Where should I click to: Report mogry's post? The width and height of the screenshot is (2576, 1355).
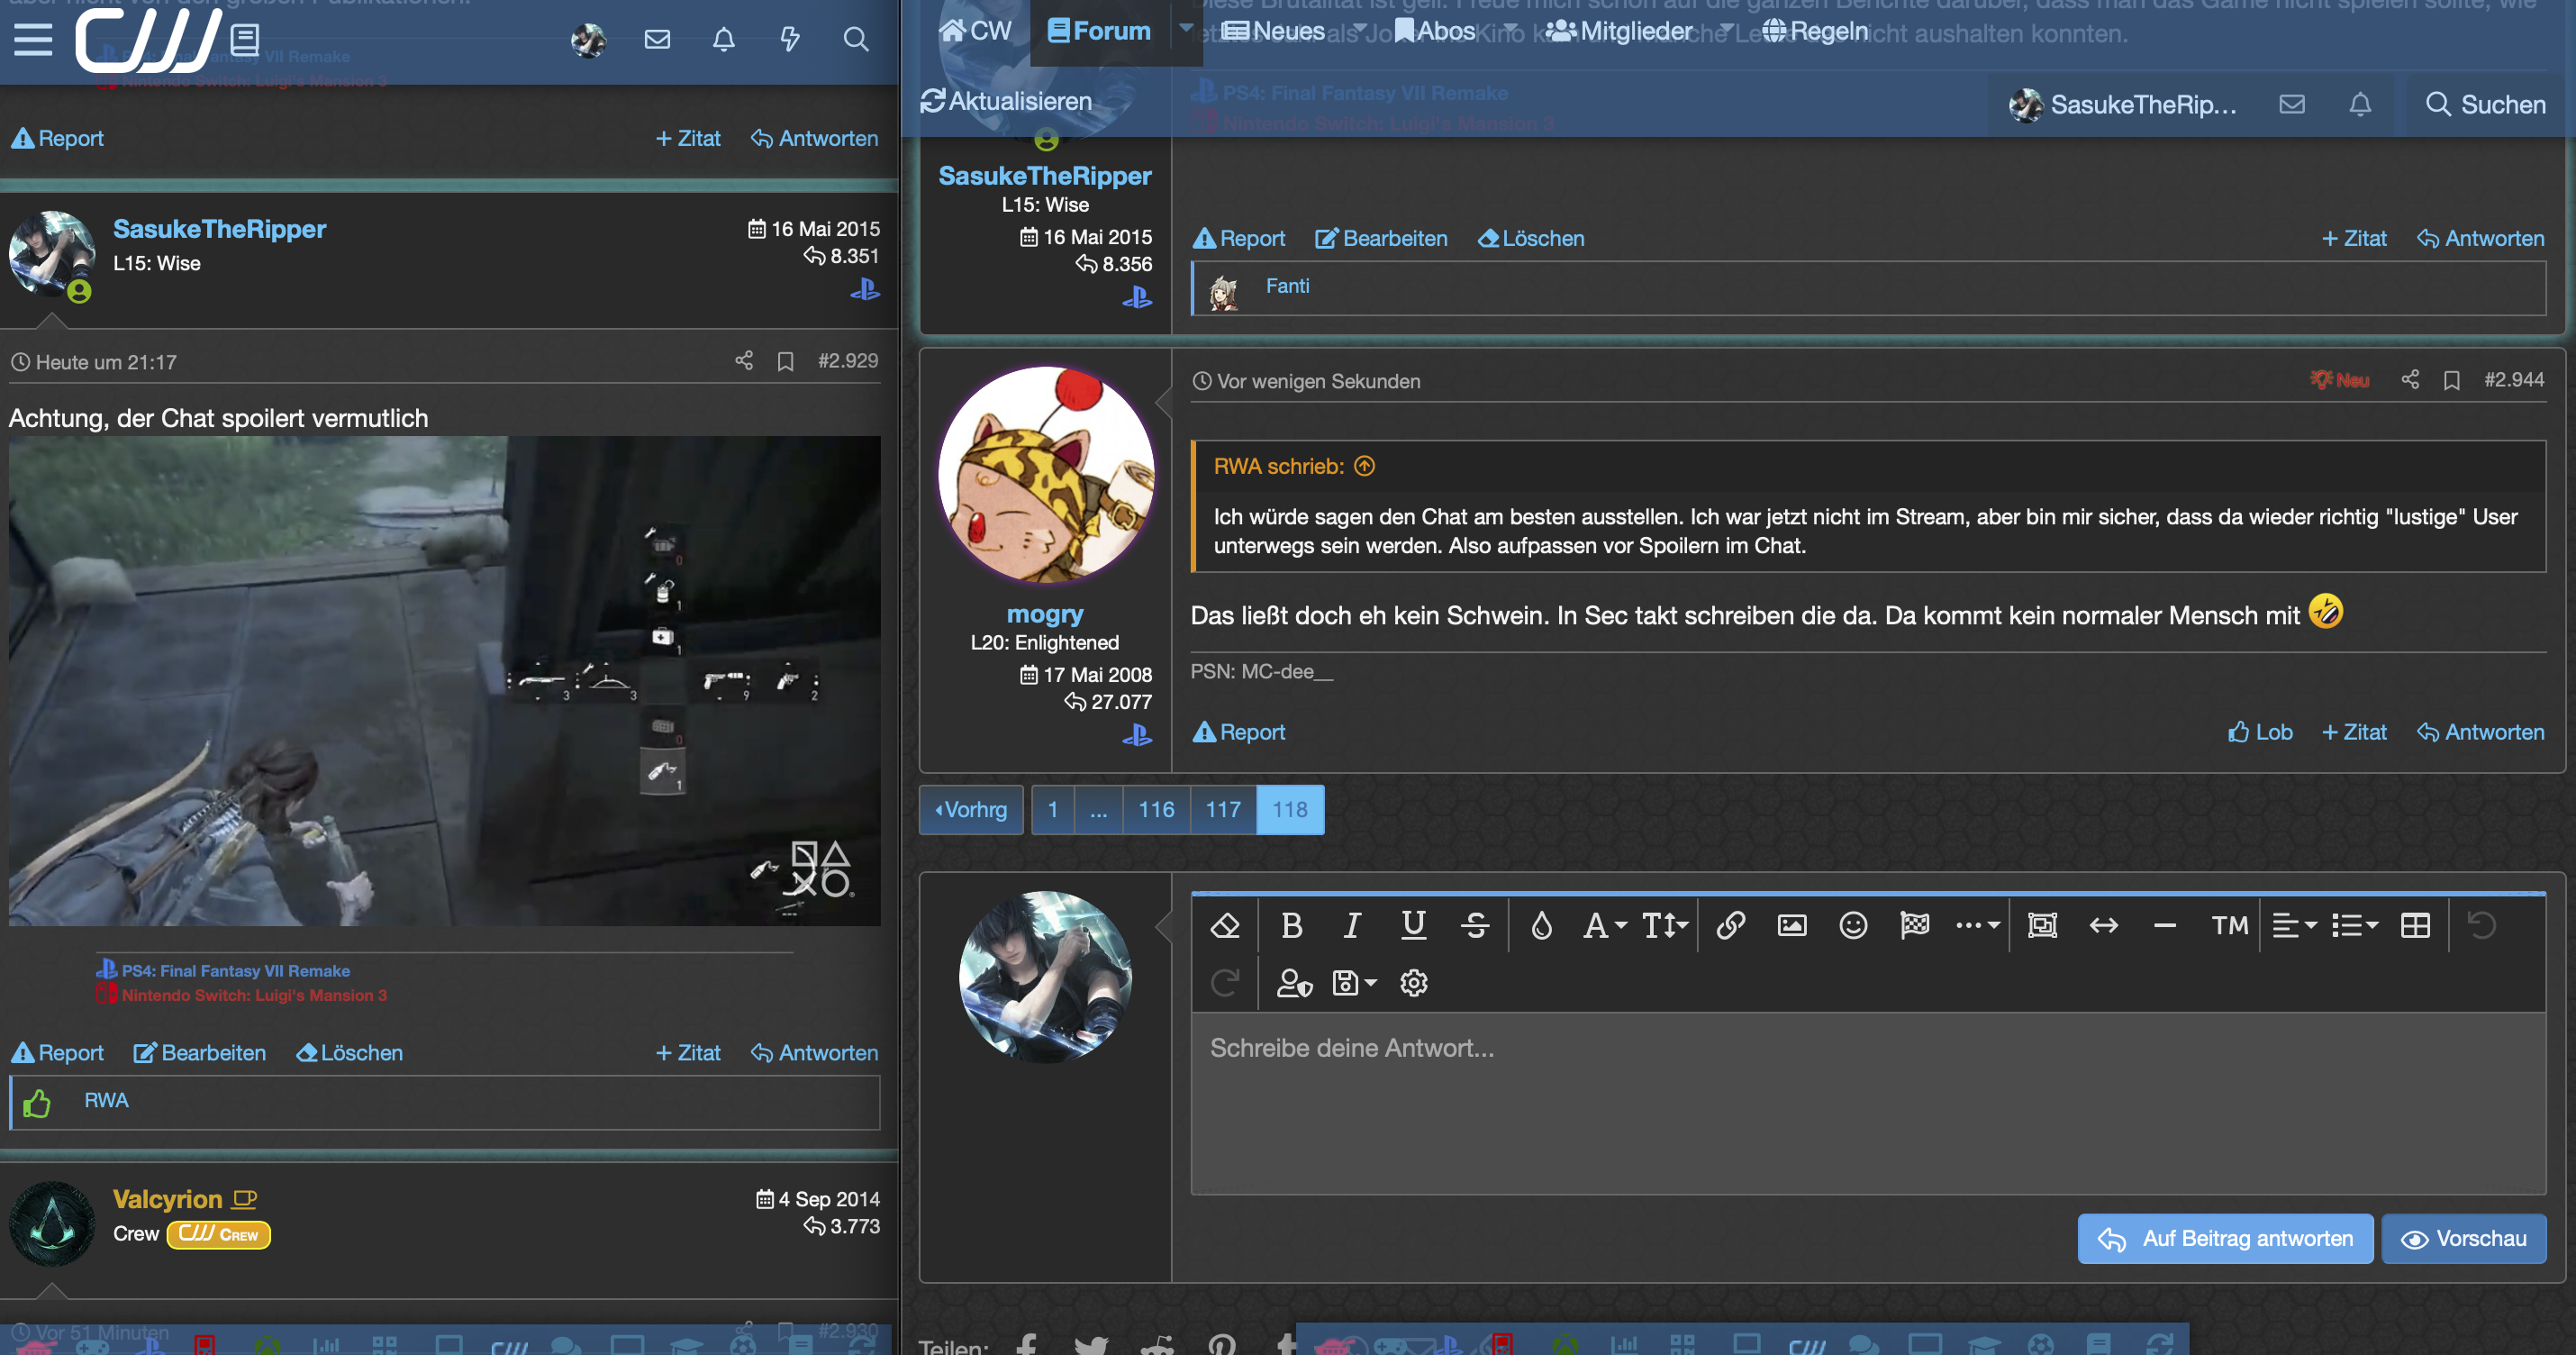1239,732
